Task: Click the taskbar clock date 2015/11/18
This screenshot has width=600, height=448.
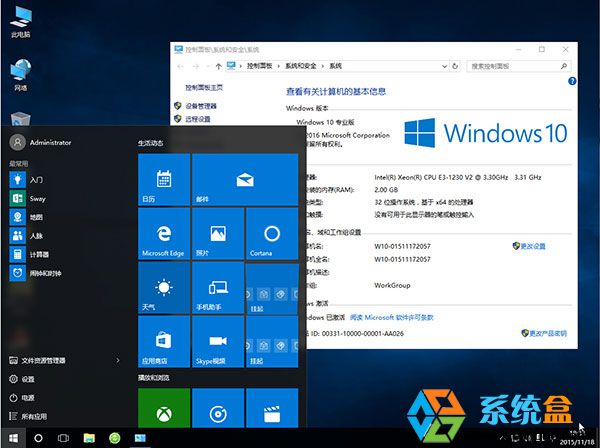Action: tap(577, 442)
